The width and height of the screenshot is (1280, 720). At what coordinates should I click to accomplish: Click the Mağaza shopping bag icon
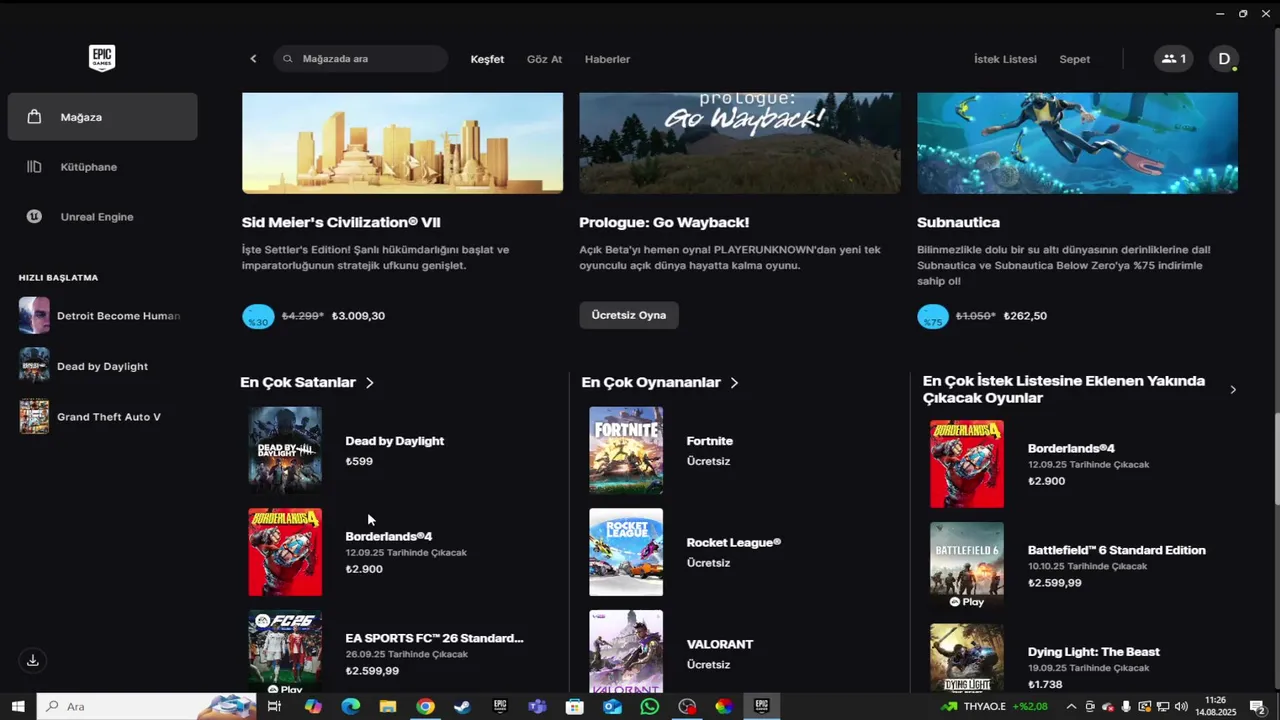[x=34, y=117]
